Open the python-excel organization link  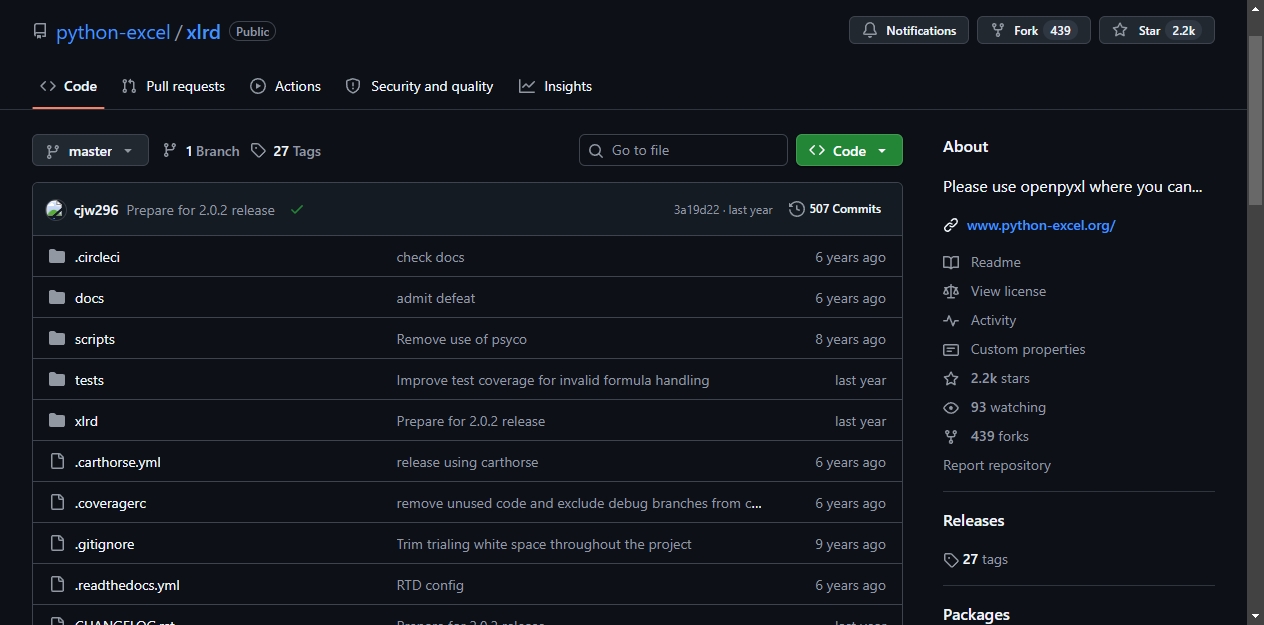[x=113, y=31]
